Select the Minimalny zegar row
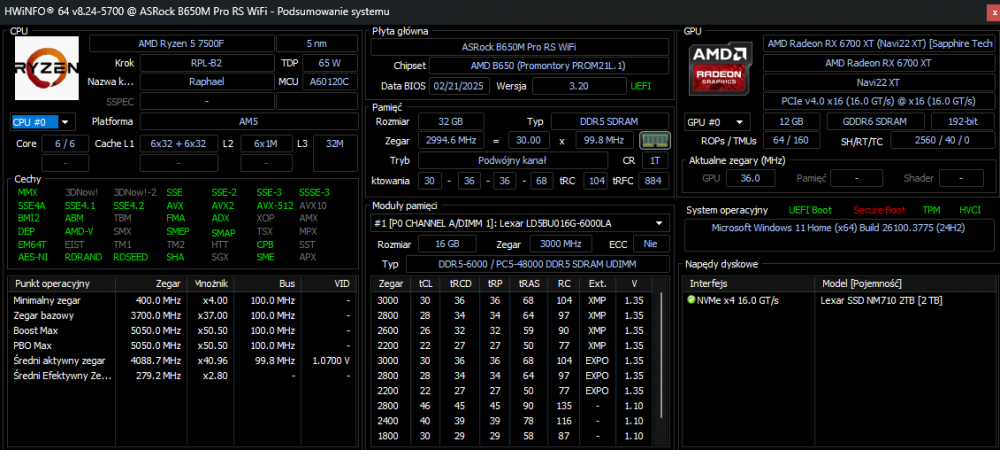 [x=182, y=300]
